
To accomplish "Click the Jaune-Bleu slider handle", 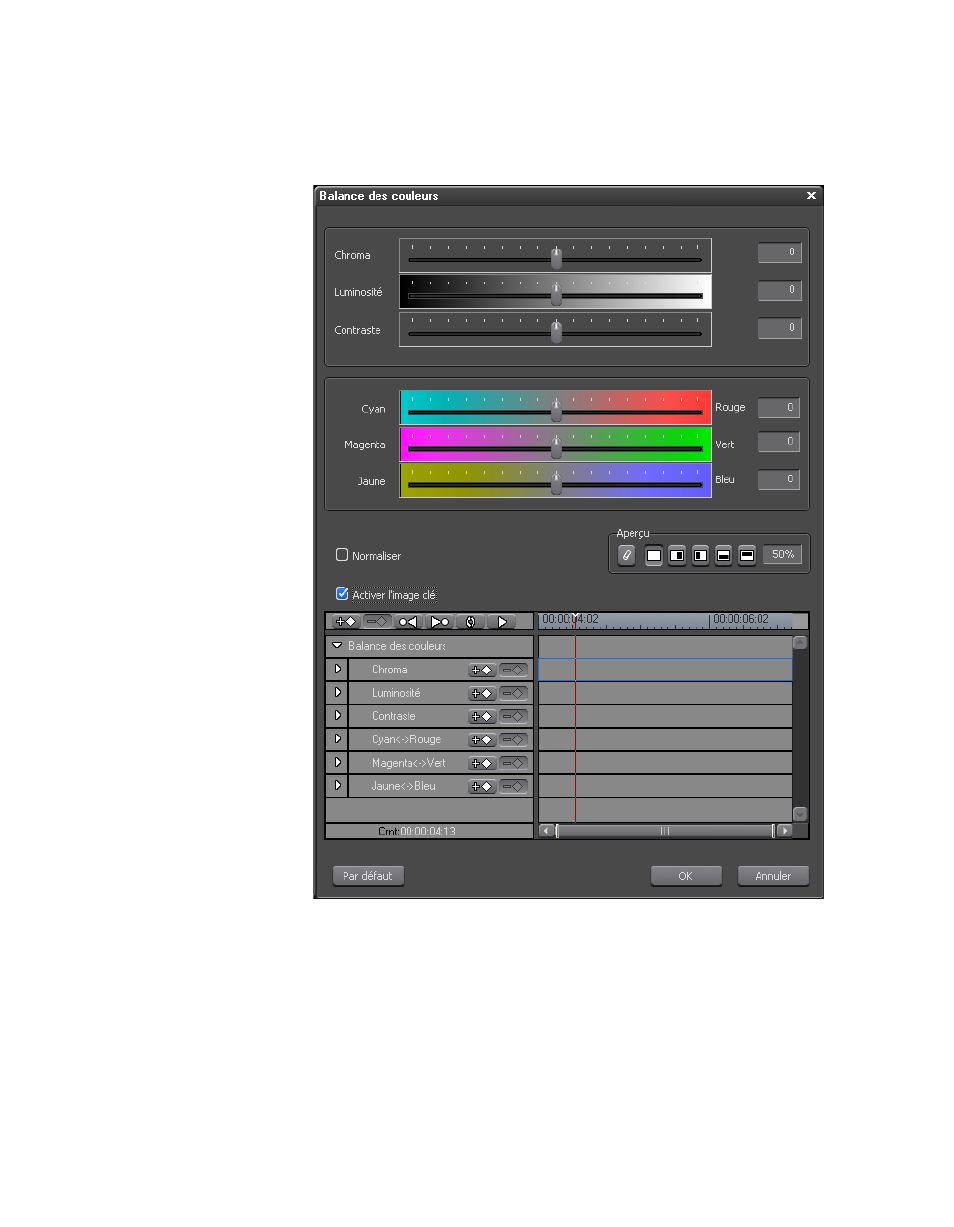I will pos(557,484).
